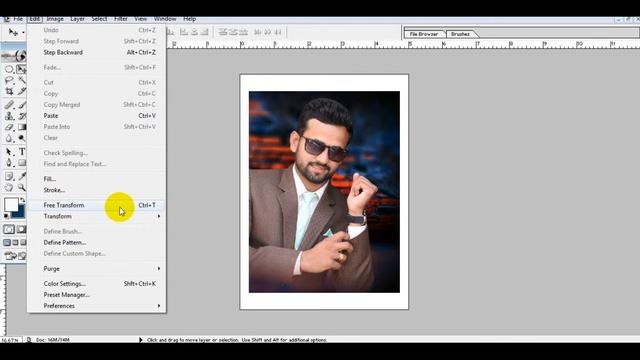The image size is (640, 360).
Task: Select the Brush tool
Action: [x=21, y=105]
